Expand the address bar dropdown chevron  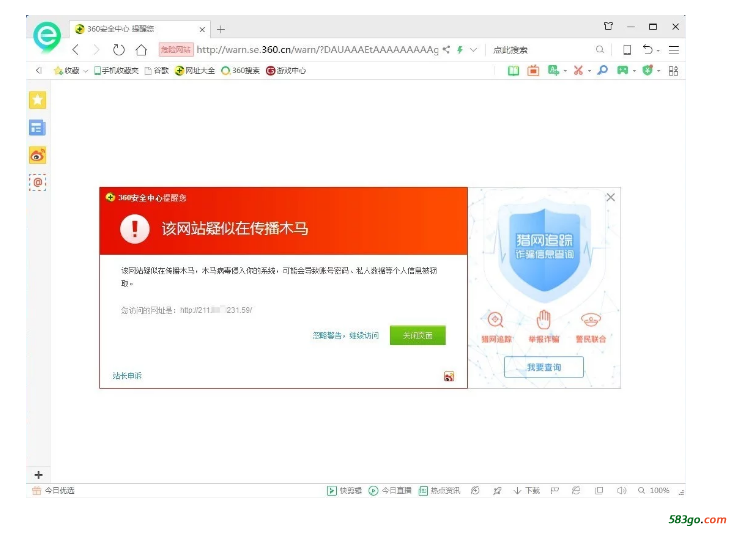click(473, 49)
